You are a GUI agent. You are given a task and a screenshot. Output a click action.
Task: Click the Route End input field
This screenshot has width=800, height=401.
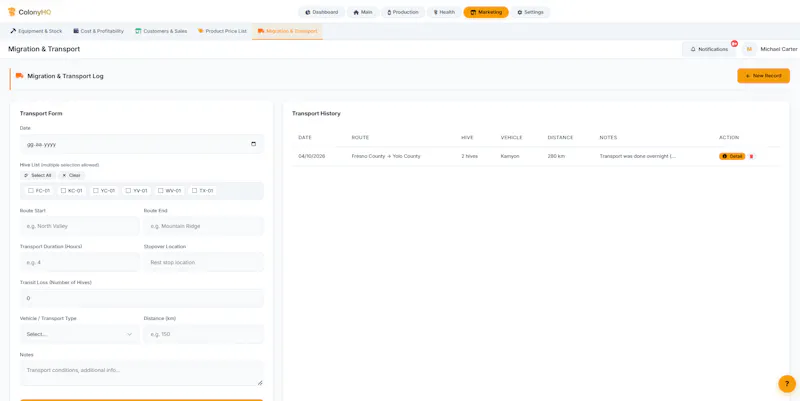(204, 226)
